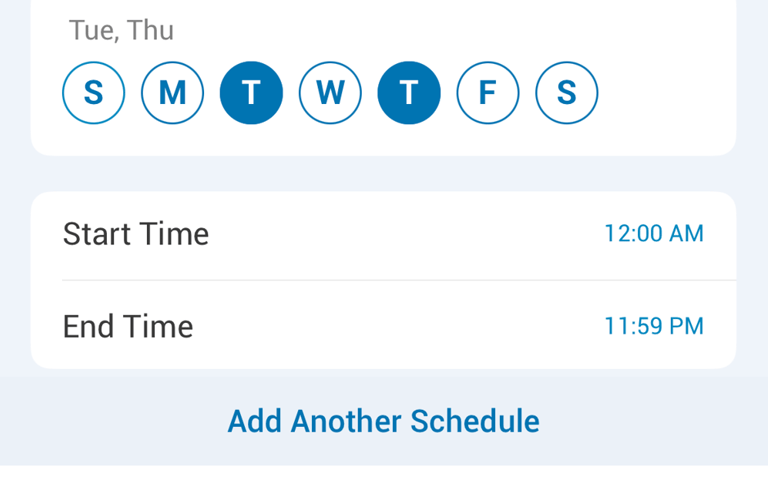This screenshot has height=487, width=768.
Task: Enable the Sunday day circle
Action: pos(94,93)
